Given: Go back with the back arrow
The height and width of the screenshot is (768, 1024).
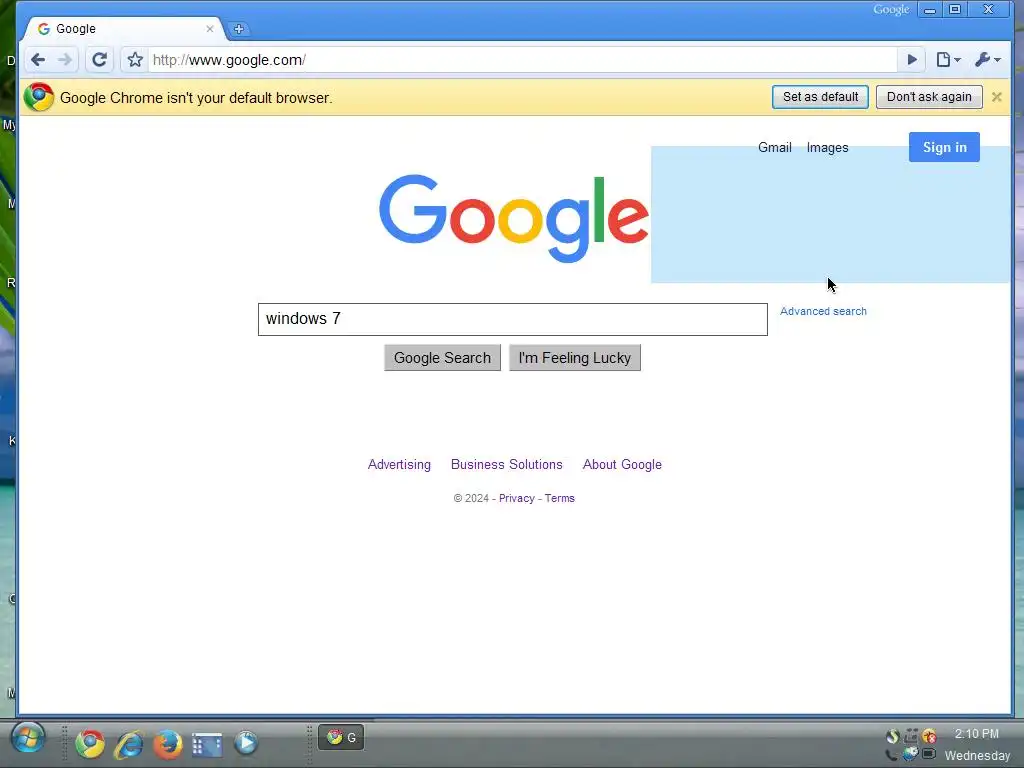Looking at the screenshot, I should click(38, 60).
